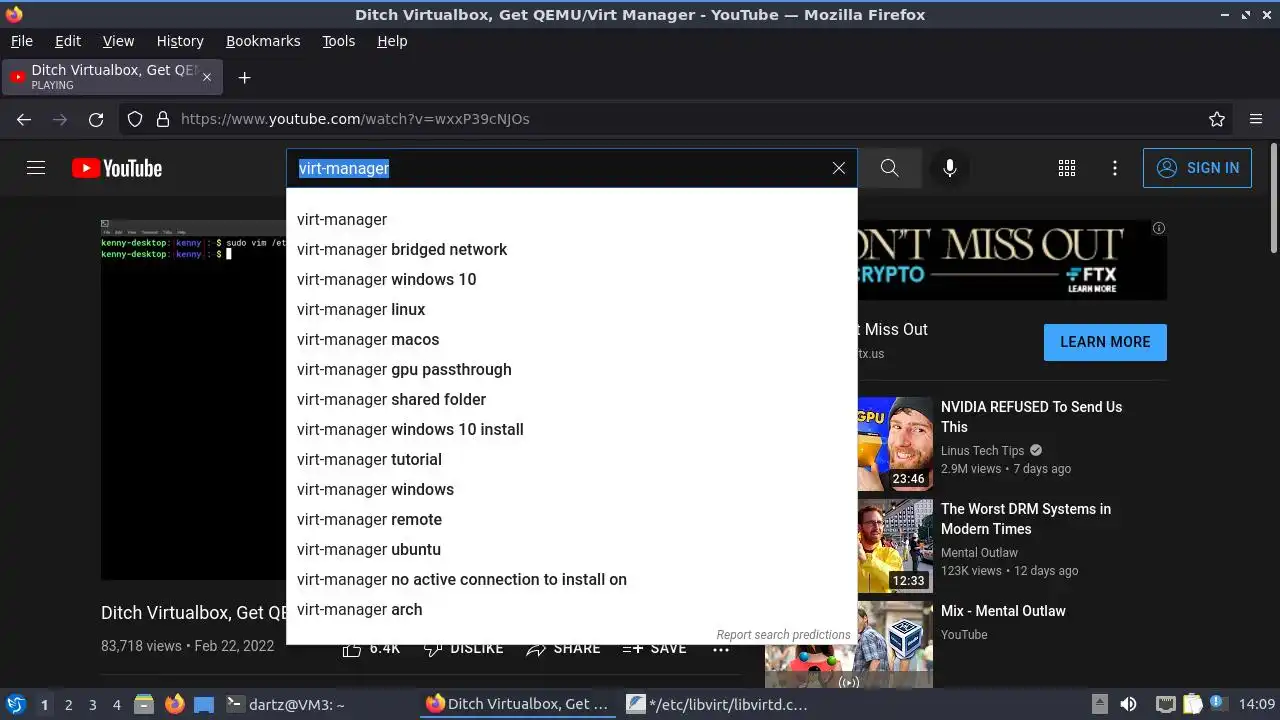Select suggestion 'virt-manager ubuntu'
This screenshot has height=720, width=1280.
pyautogui.click(x=571, y=549)
